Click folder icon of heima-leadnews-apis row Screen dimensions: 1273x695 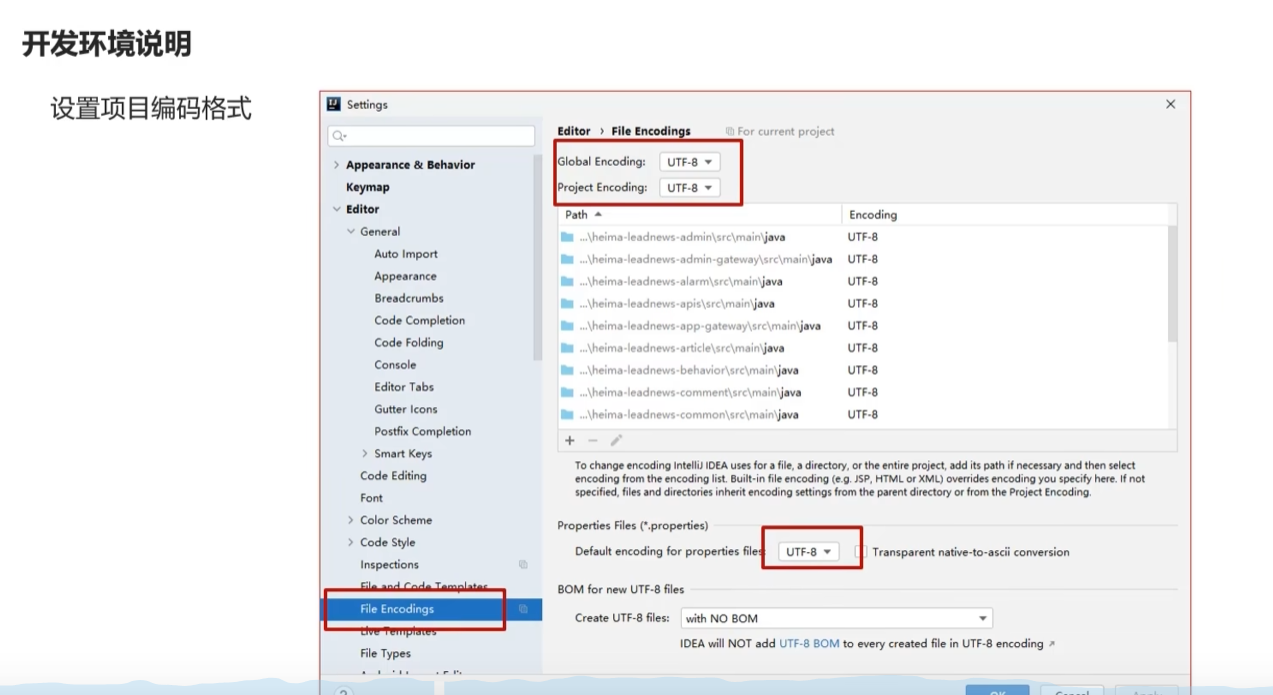tap(567, 303)
